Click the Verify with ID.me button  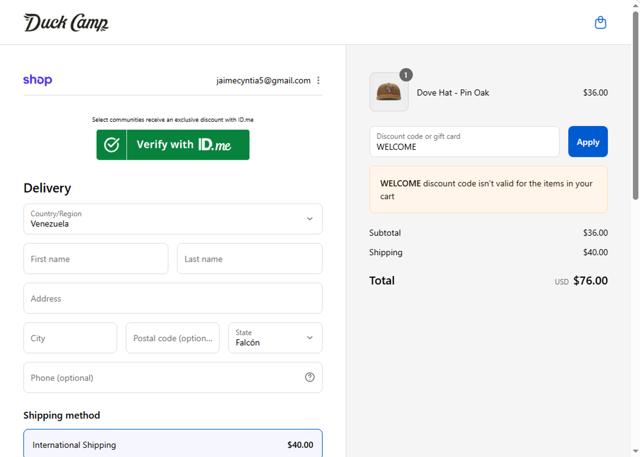[x=173, y=145]
